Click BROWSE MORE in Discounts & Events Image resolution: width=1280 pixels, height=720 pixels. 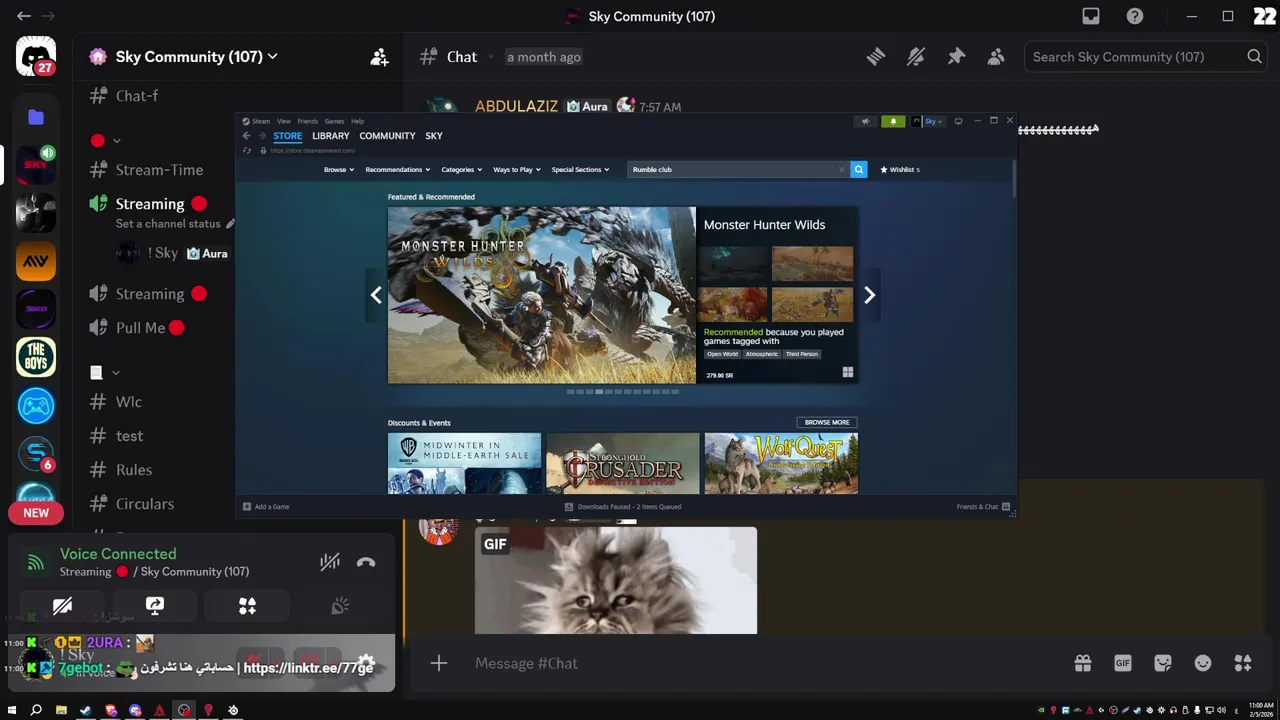[827, 422]
